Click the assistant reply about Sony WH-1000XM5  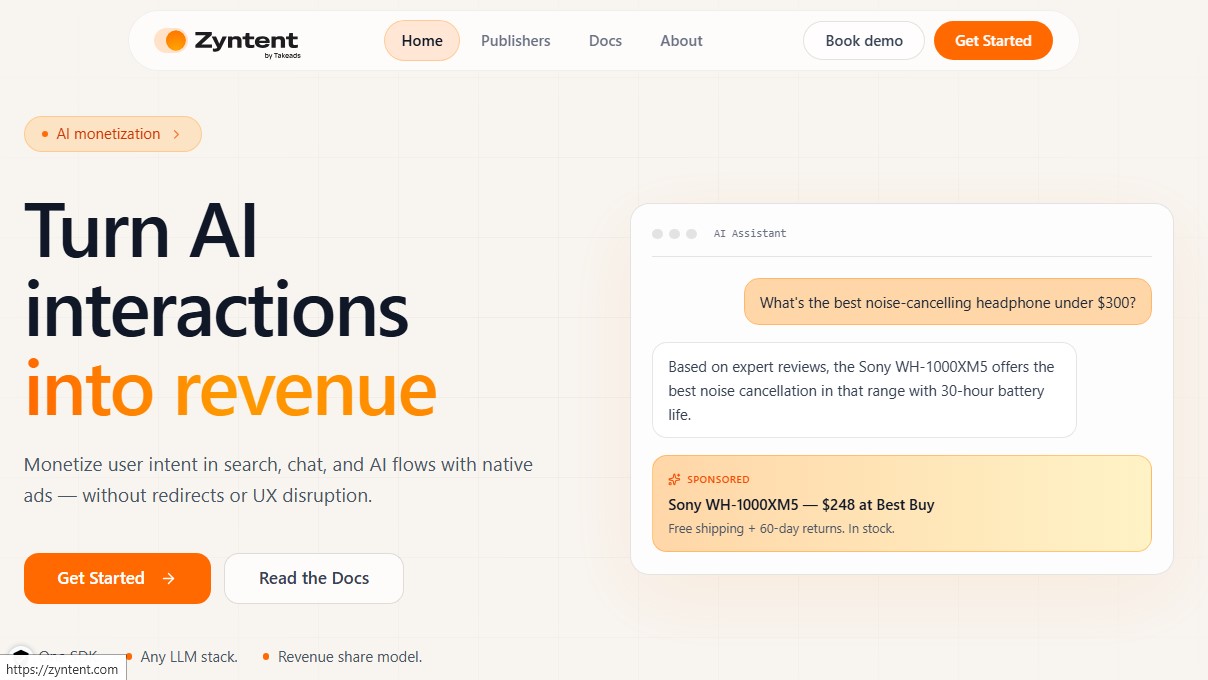click(864, 390)
